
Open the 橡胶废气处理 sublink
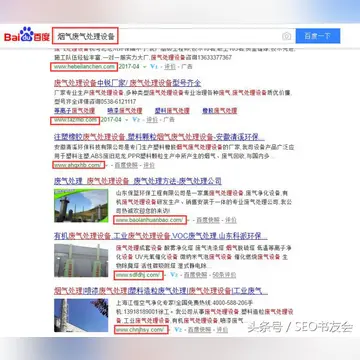coord(219,111)
